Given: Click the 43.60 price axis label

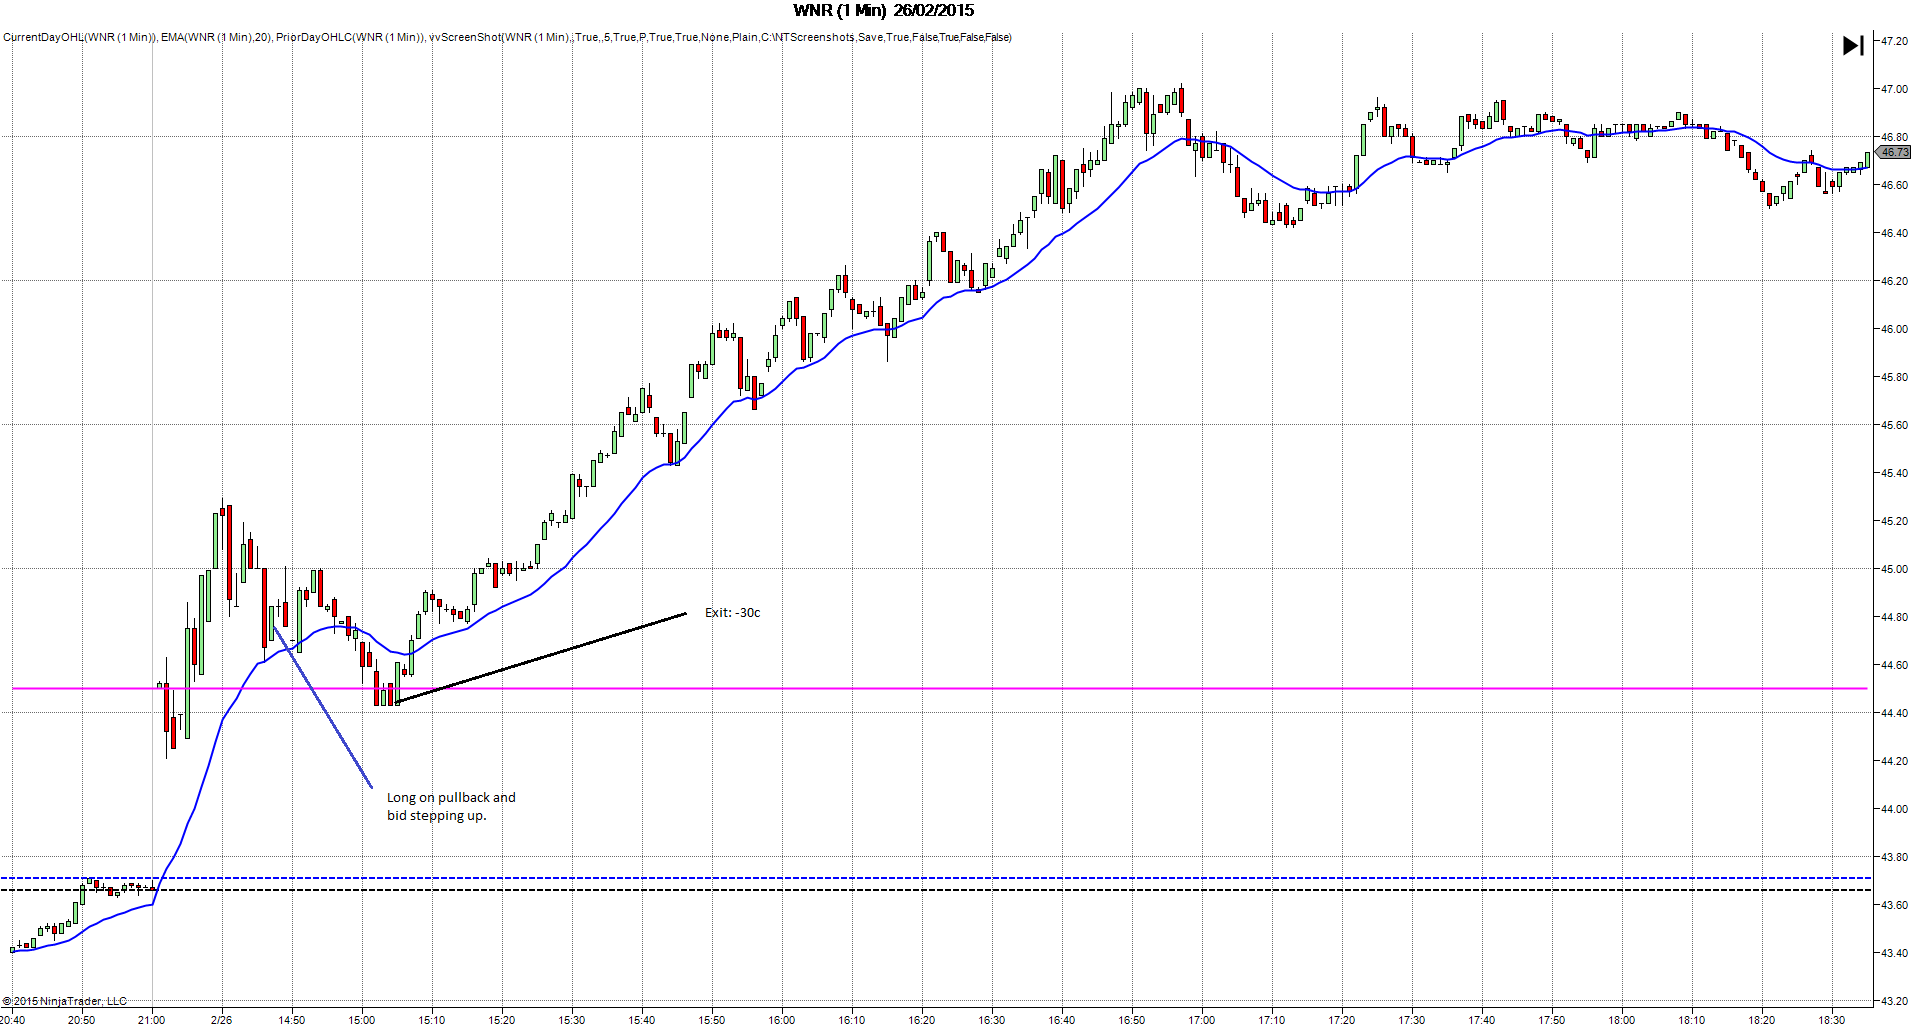Looking at the screenshot, I should (1894, 905).
